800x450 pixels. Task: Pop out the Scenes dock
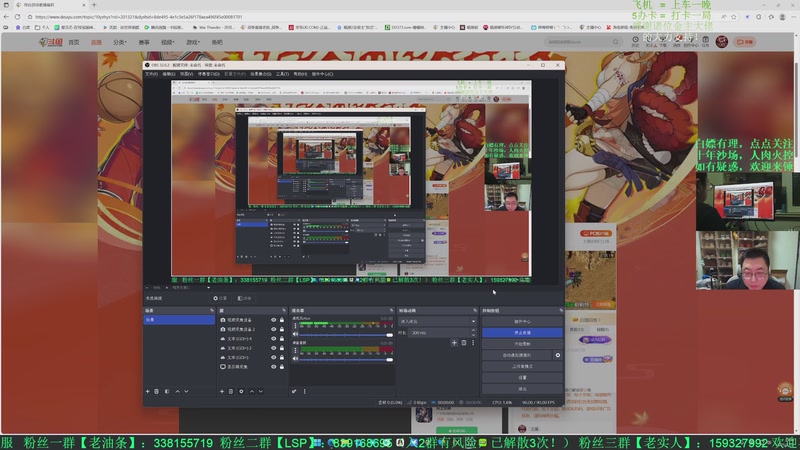tap(212, 310)
